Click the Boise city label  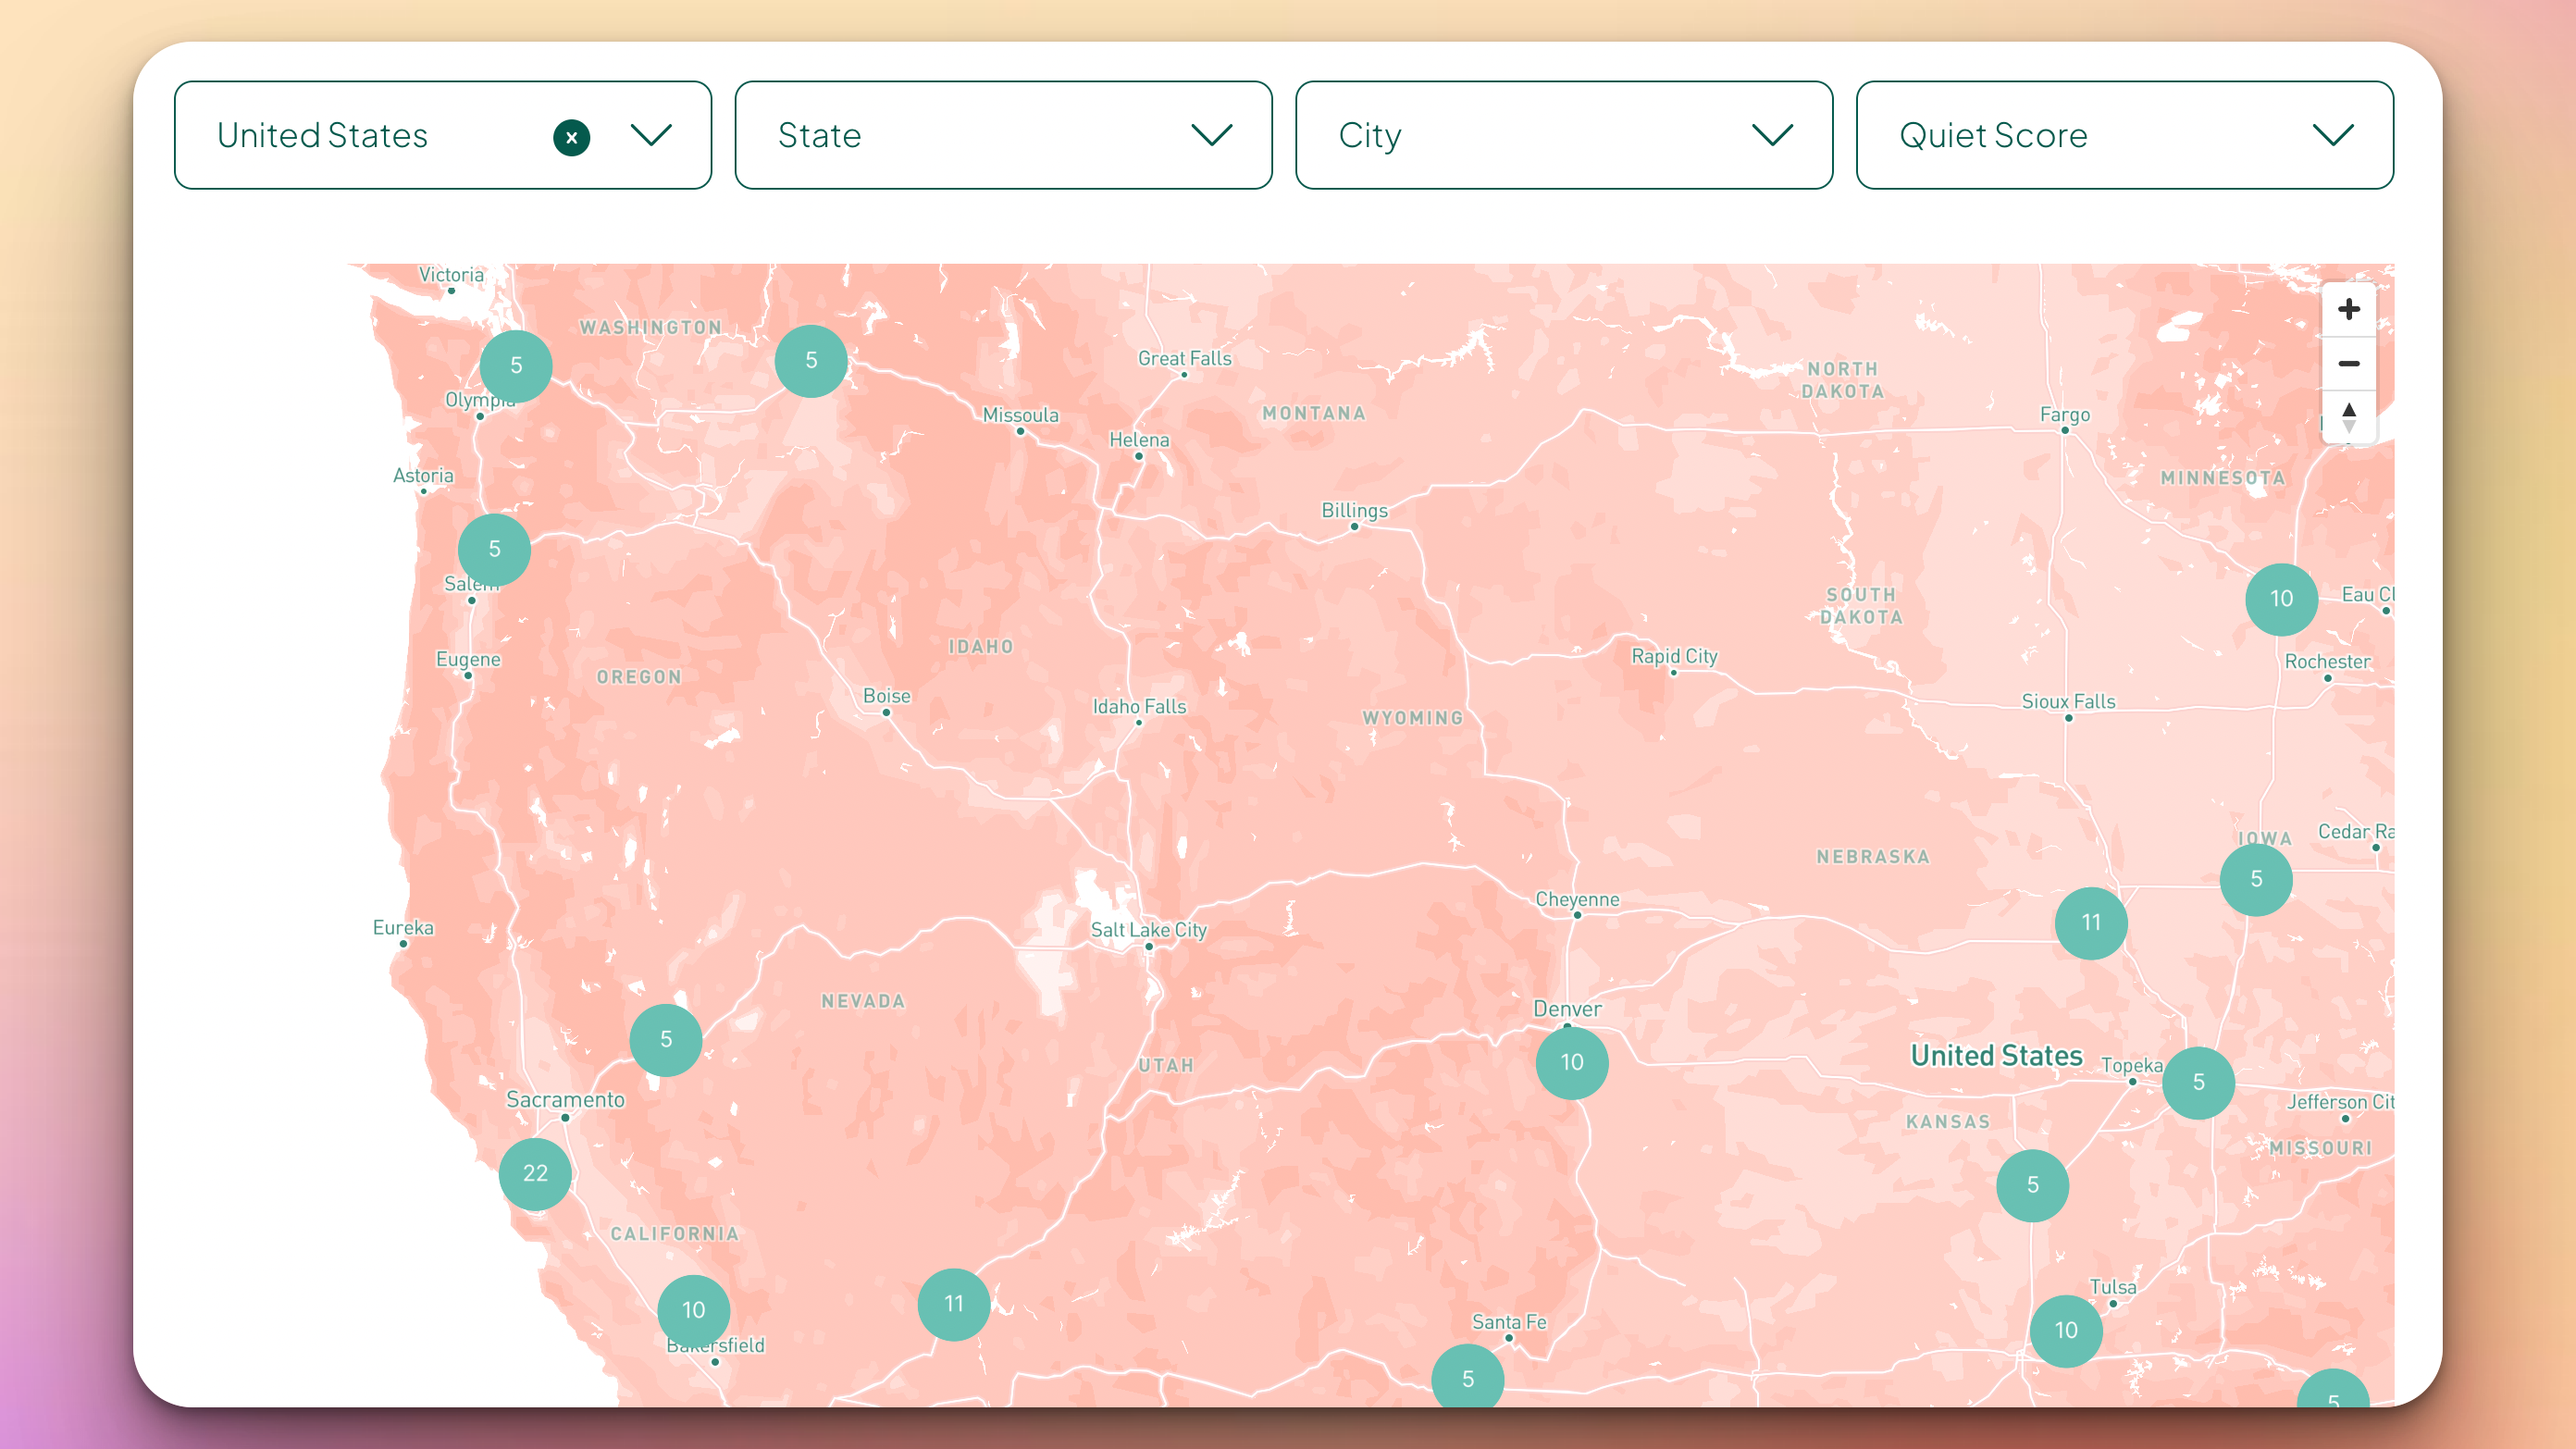tap(886, 695)
